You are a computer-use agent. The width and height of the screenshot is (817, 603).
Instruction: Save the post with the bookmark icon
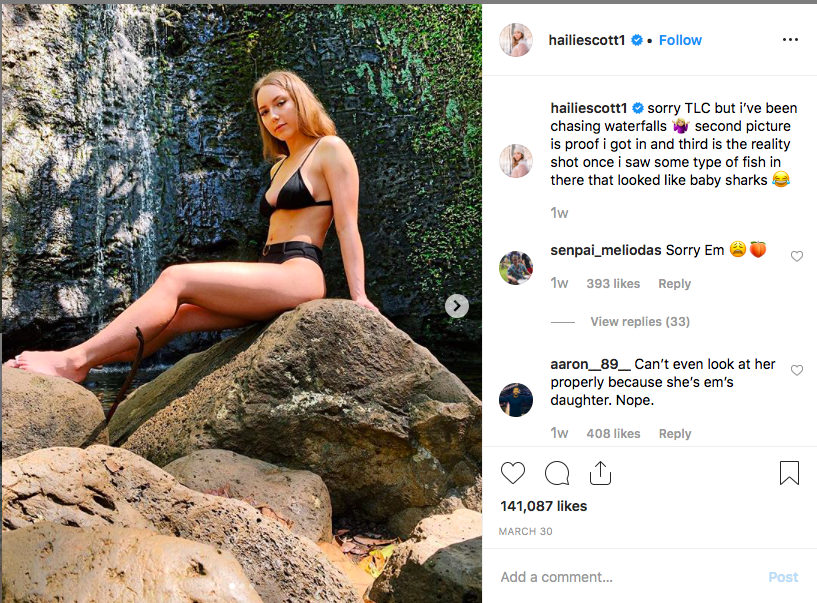point(789,473)
